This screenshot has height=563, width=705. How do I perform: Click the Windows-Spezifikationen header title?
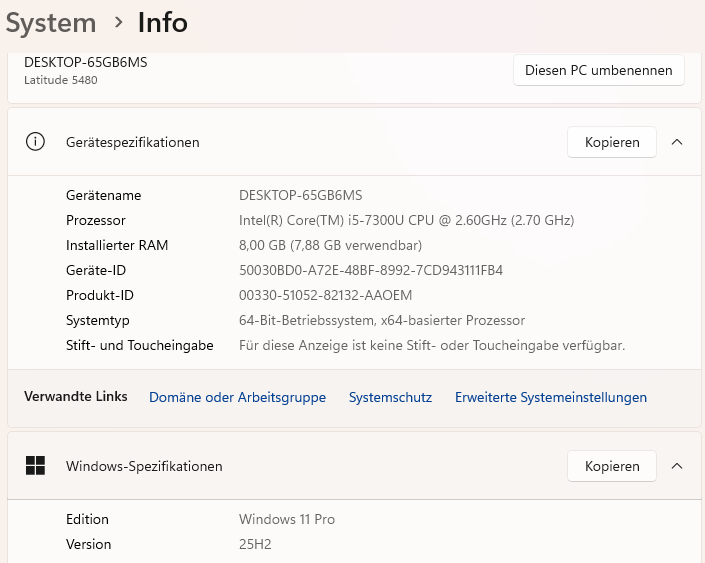144,466
